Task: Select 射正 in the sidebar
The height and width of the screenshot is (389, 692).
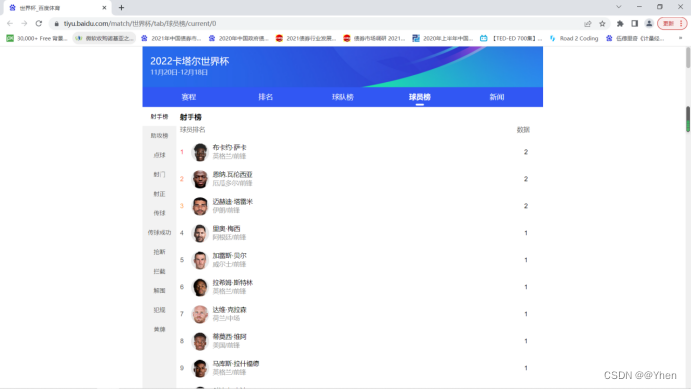Action: [x=159, y=194]
